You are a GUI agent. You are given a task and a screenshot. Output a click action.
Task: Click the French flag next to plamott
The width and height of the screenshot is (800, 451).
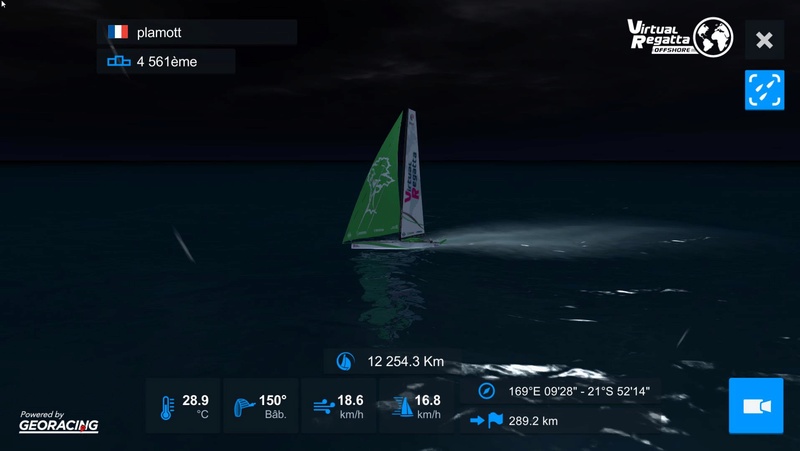[118, 32]
